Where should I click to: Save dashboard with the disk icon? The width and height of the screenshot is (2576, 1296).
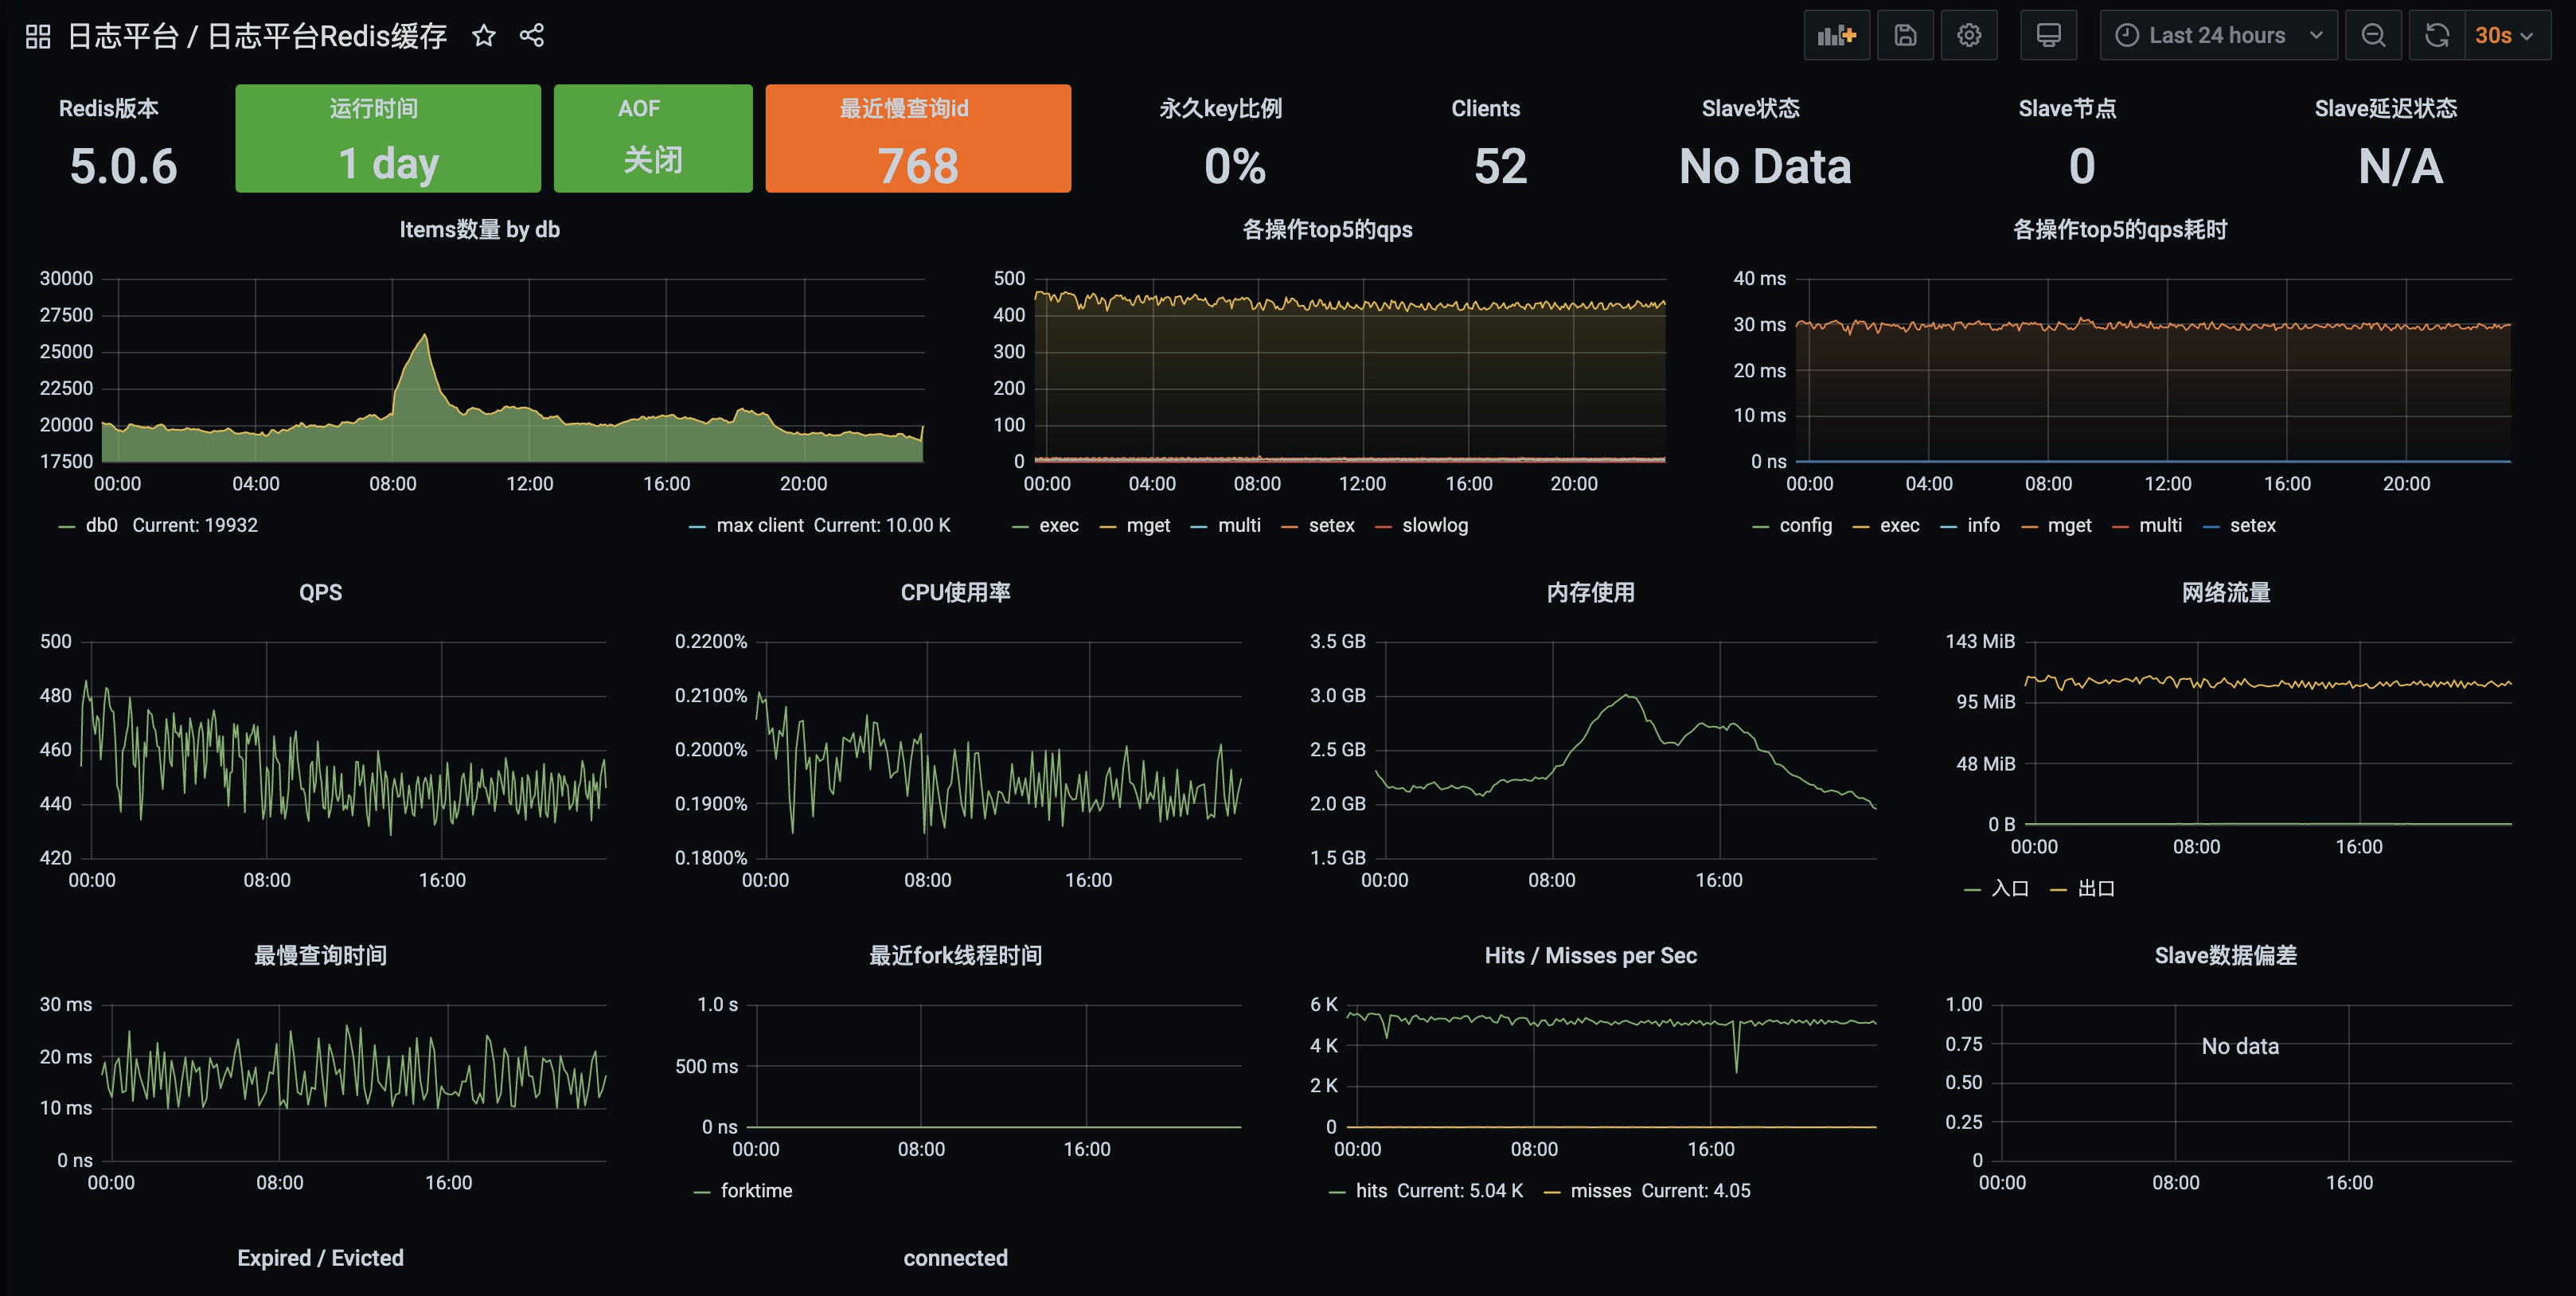(1905, 36)
